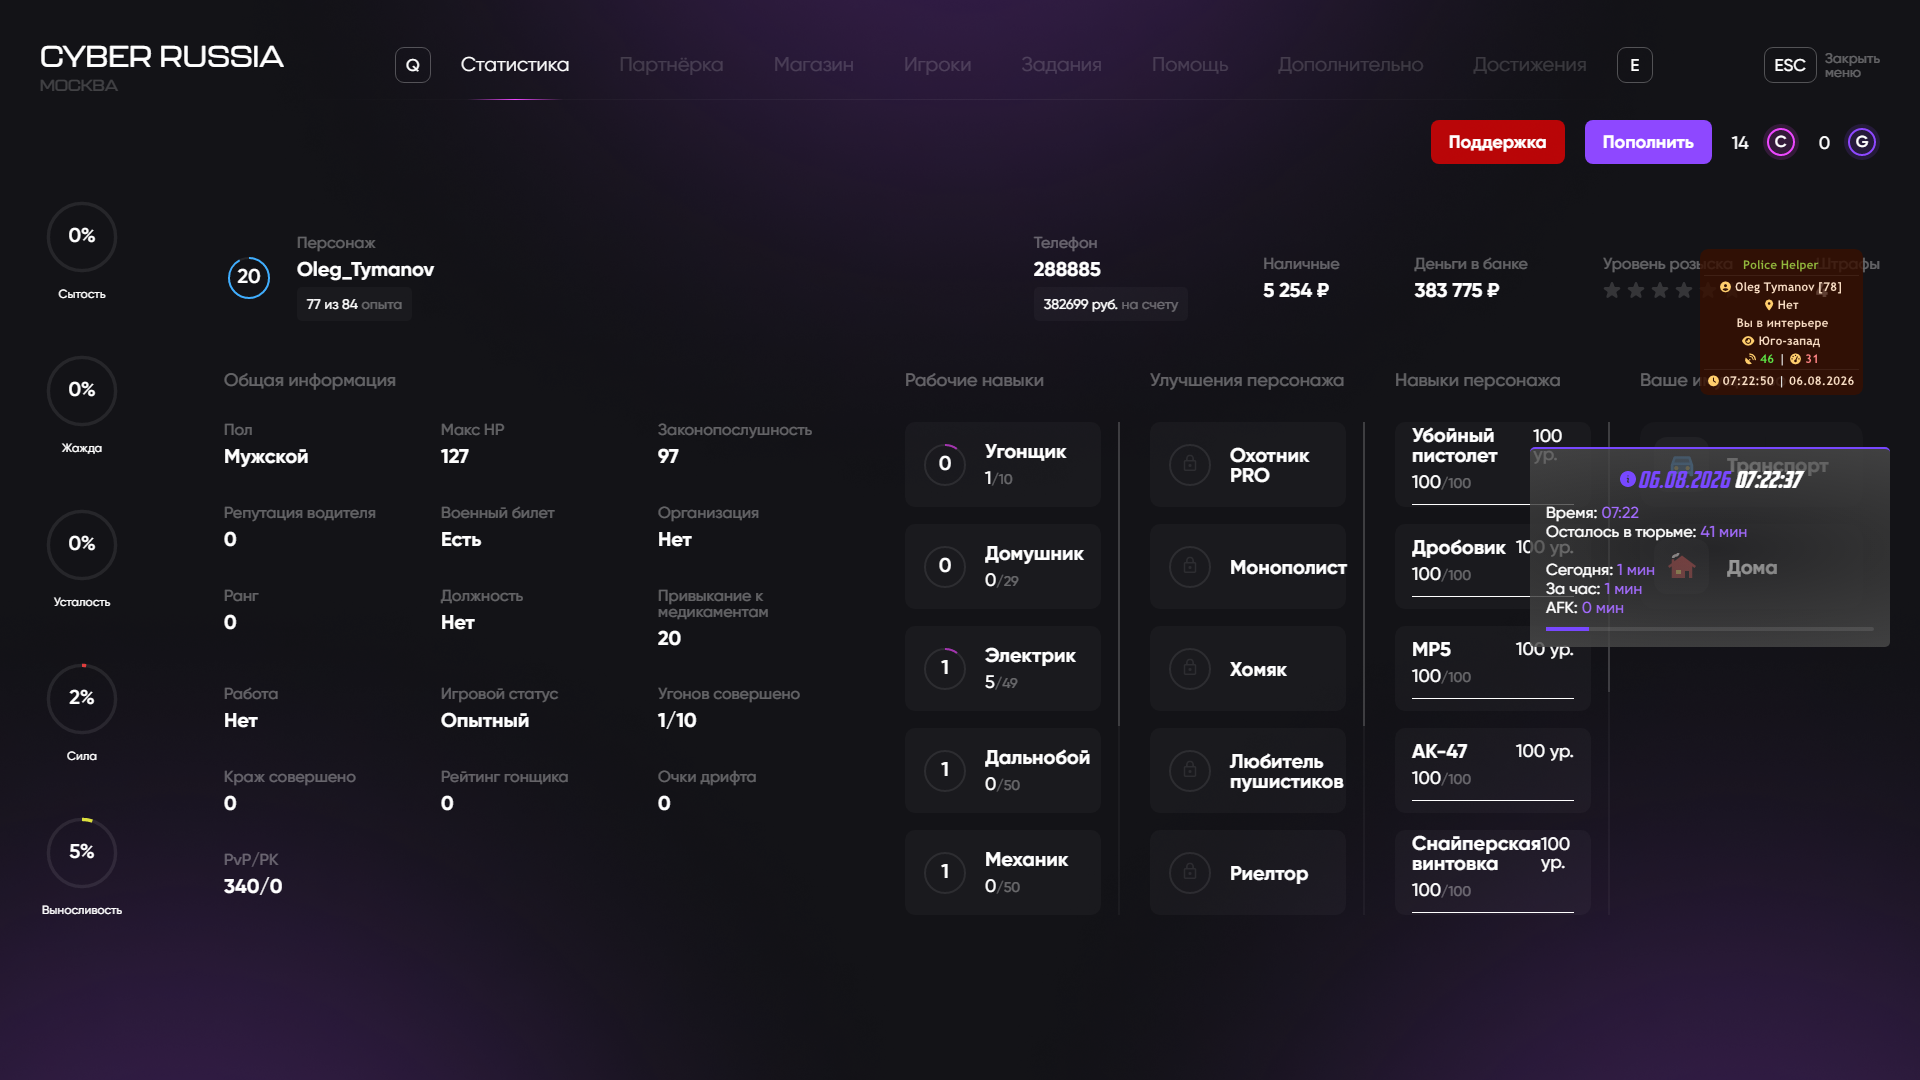The image size is (1920, 1080).
Task: Go to the Игроки tab
Action: 937,65
